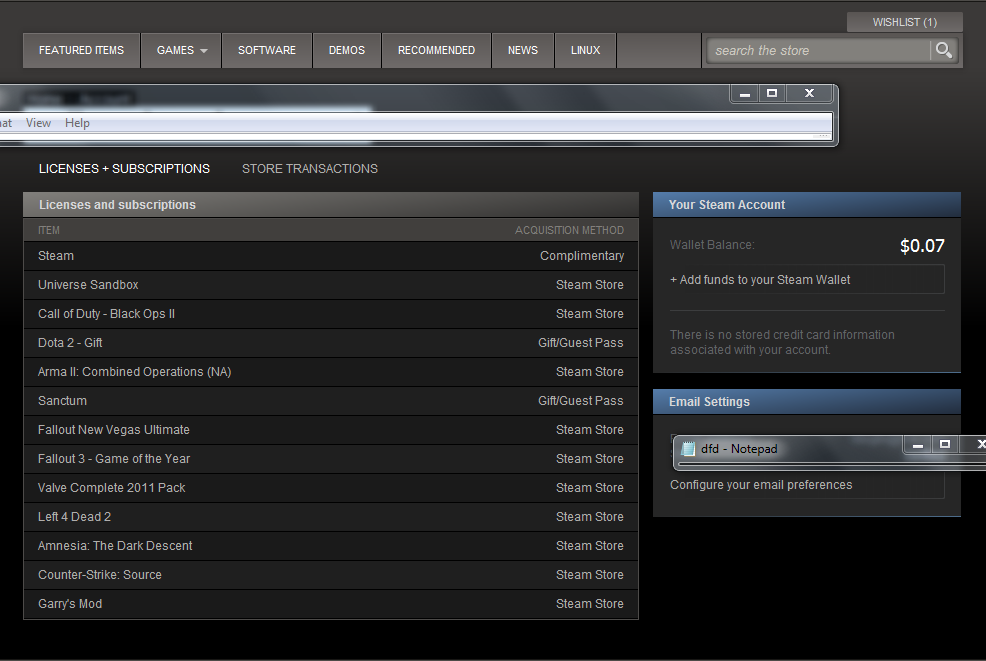Select Valve Complete 2011 Pack row
Screen dimensions: 986x661
[x=331, y=487]
